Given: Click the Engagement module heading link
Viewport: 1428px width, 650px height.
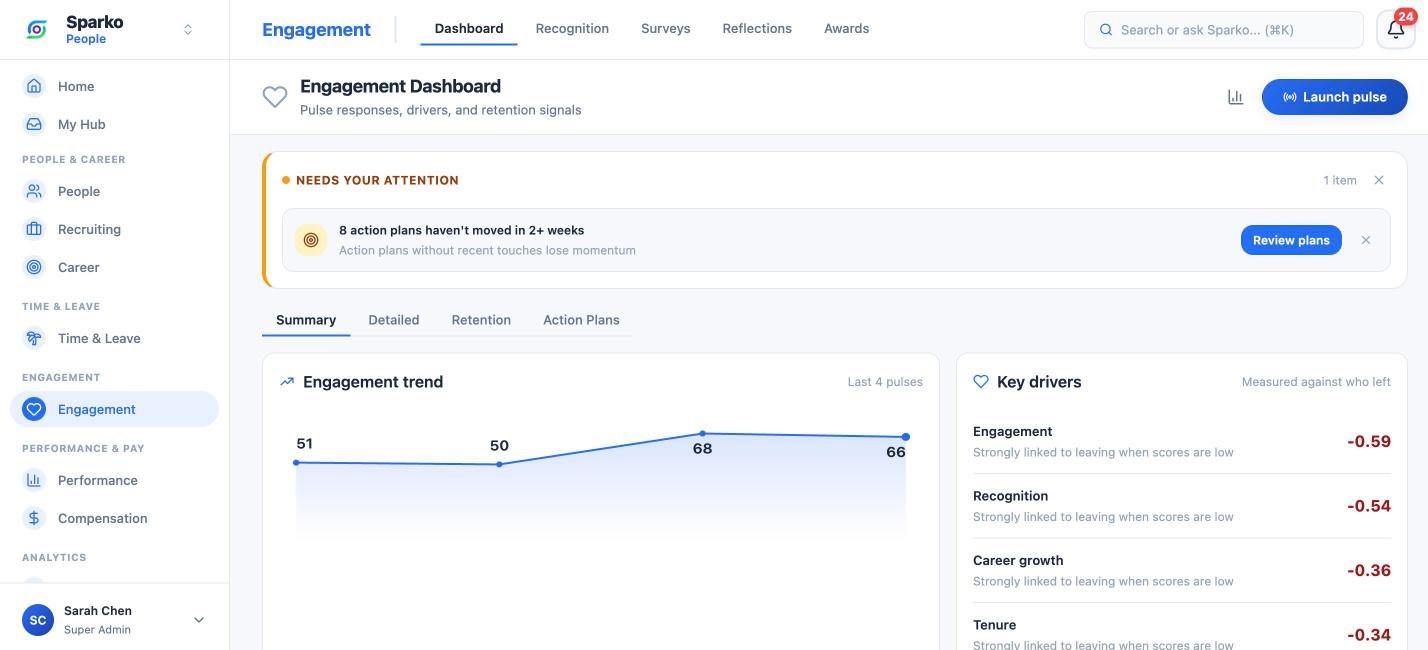Looking at the screenshot, I should [x=316, y=30].
